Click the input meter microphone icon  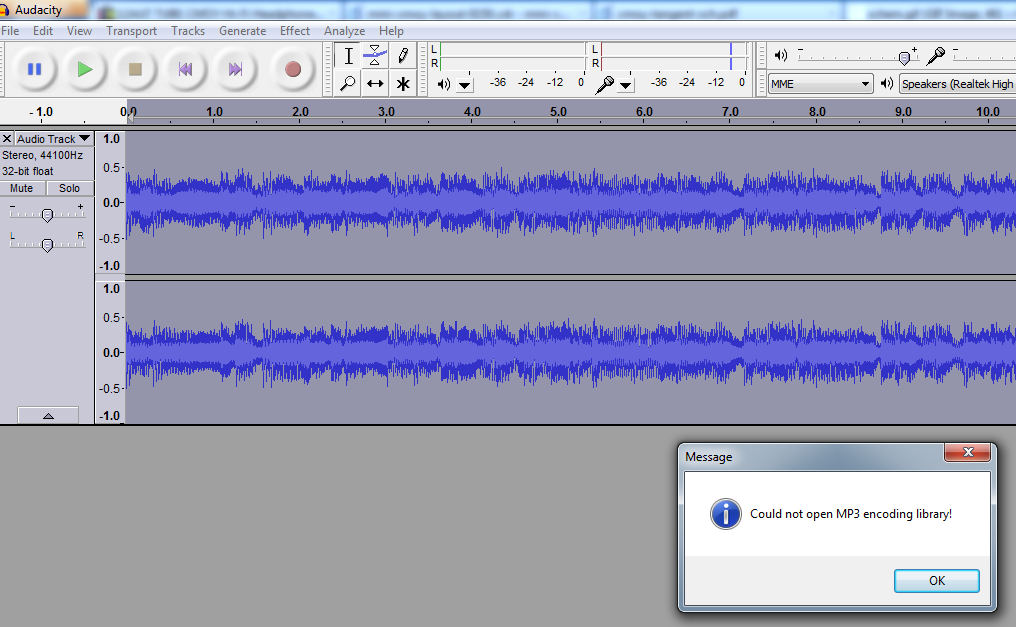(605, 84)
